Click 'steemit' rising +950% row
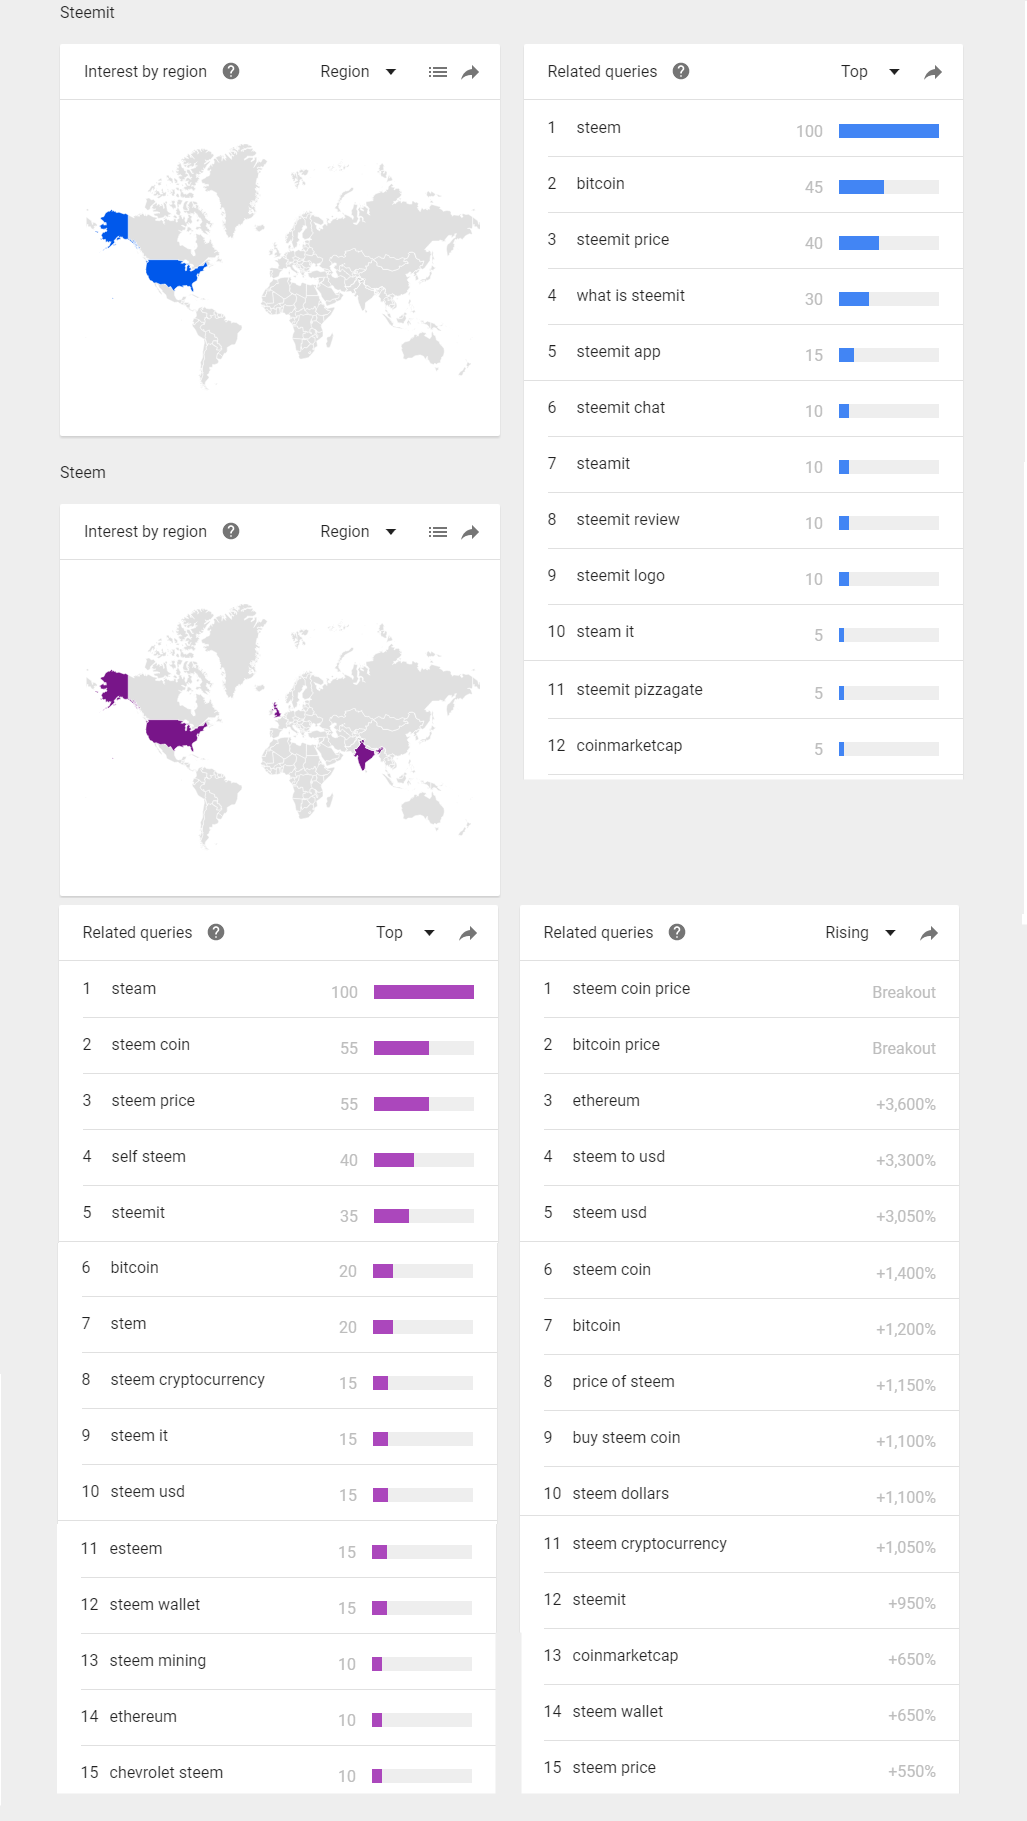 [740, 1600]
